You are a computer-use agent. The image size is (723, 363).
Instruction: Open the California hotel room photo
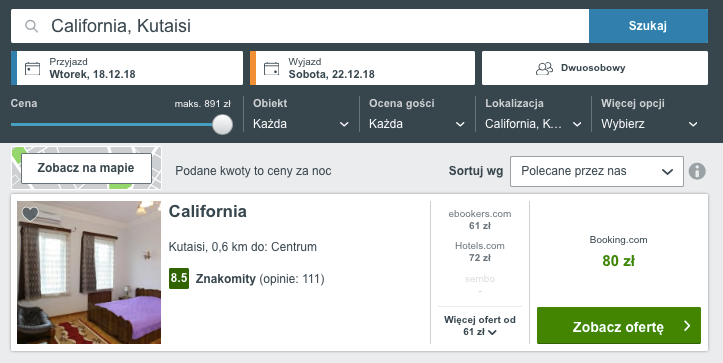pos(89,272)
